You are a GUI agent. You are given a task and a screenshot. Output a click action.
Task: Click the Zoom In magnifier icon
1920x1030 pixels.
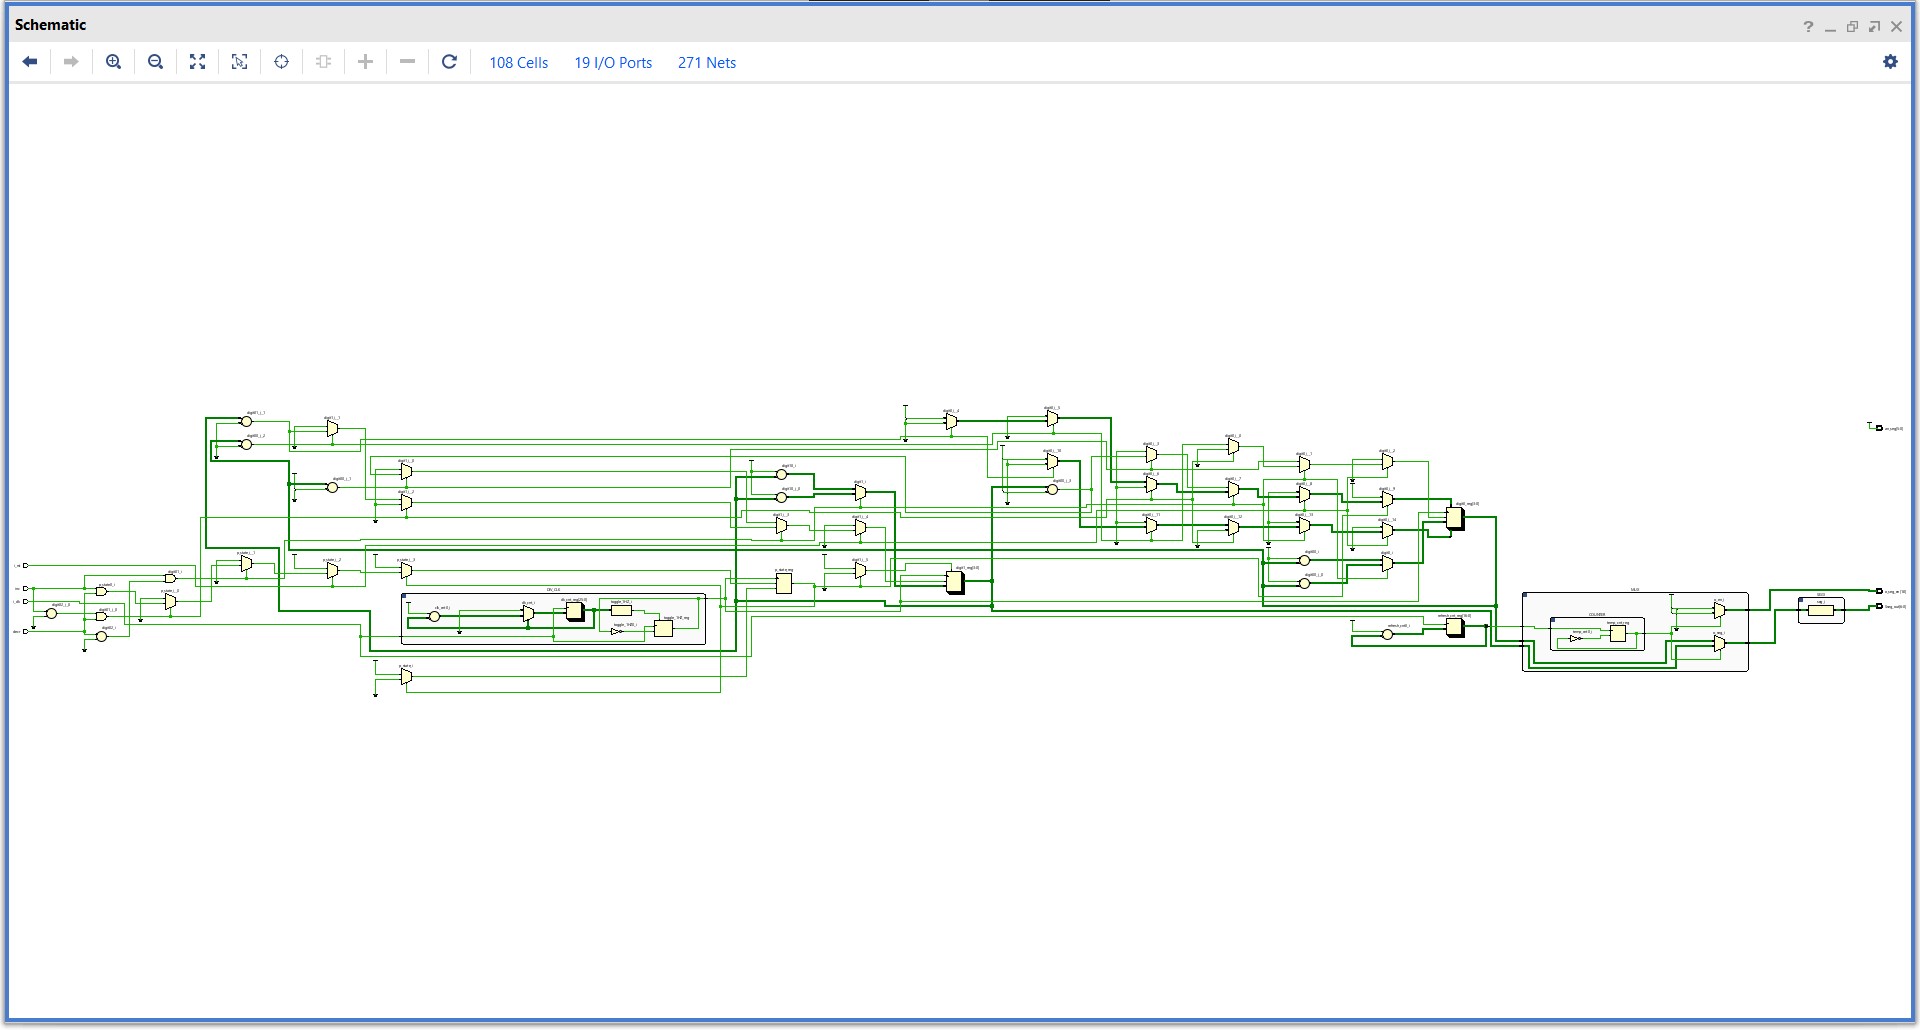point(114,62)
